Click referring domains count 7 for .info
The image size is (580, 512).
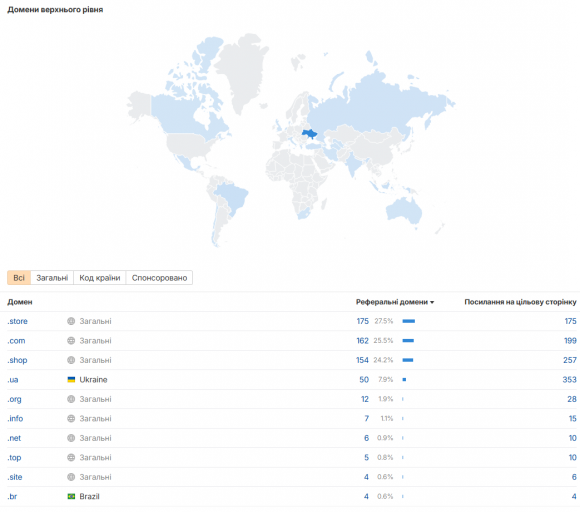[367, 418]
